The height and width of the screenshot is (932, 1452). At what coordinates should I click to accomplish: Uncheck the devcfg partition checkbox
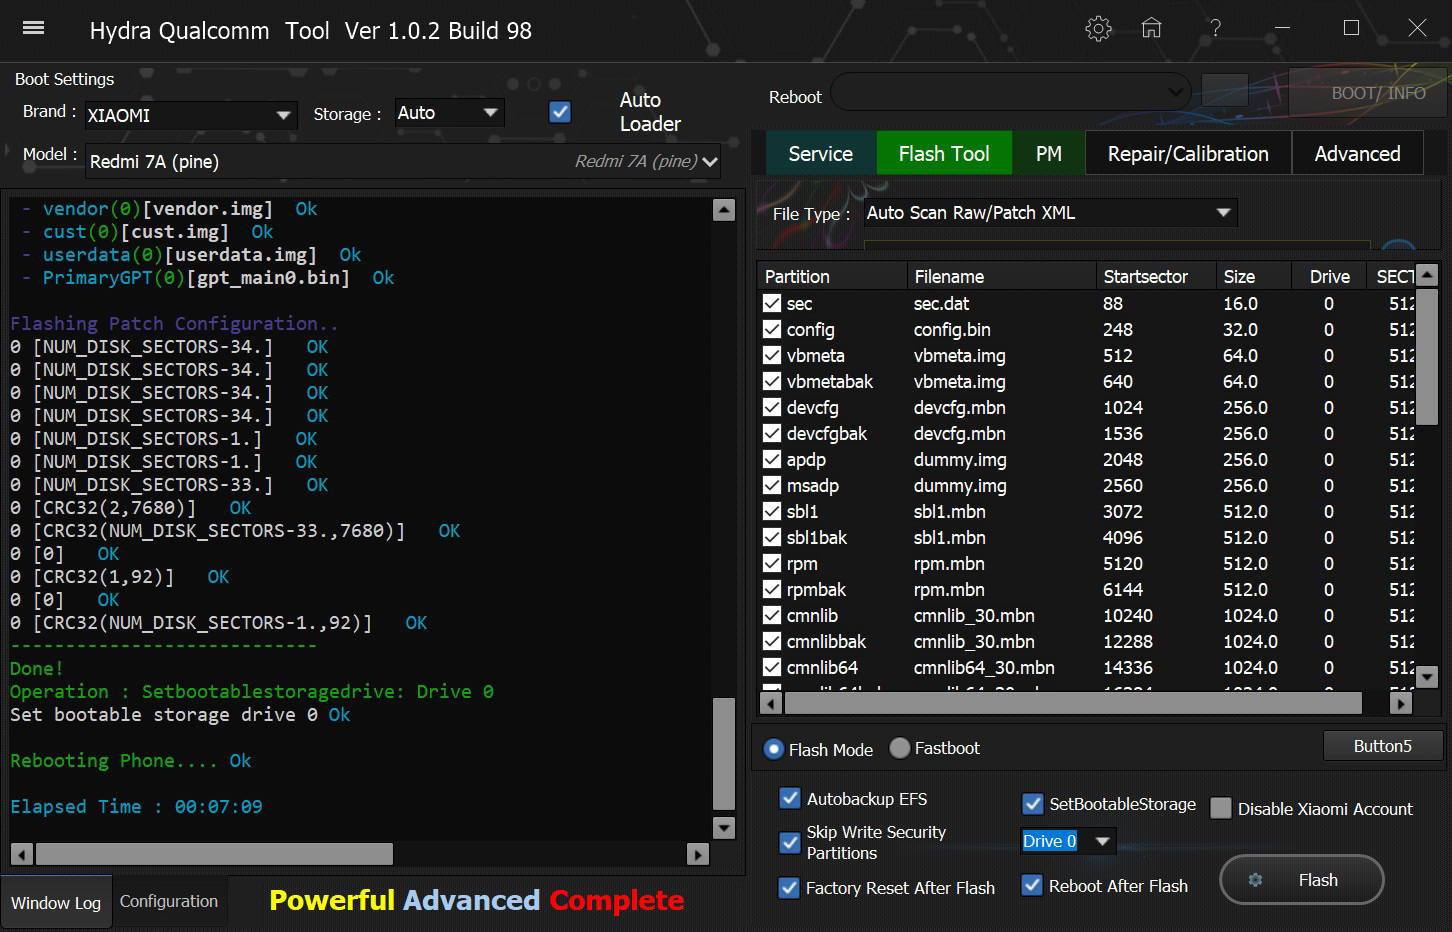click(x=772, y=407)
